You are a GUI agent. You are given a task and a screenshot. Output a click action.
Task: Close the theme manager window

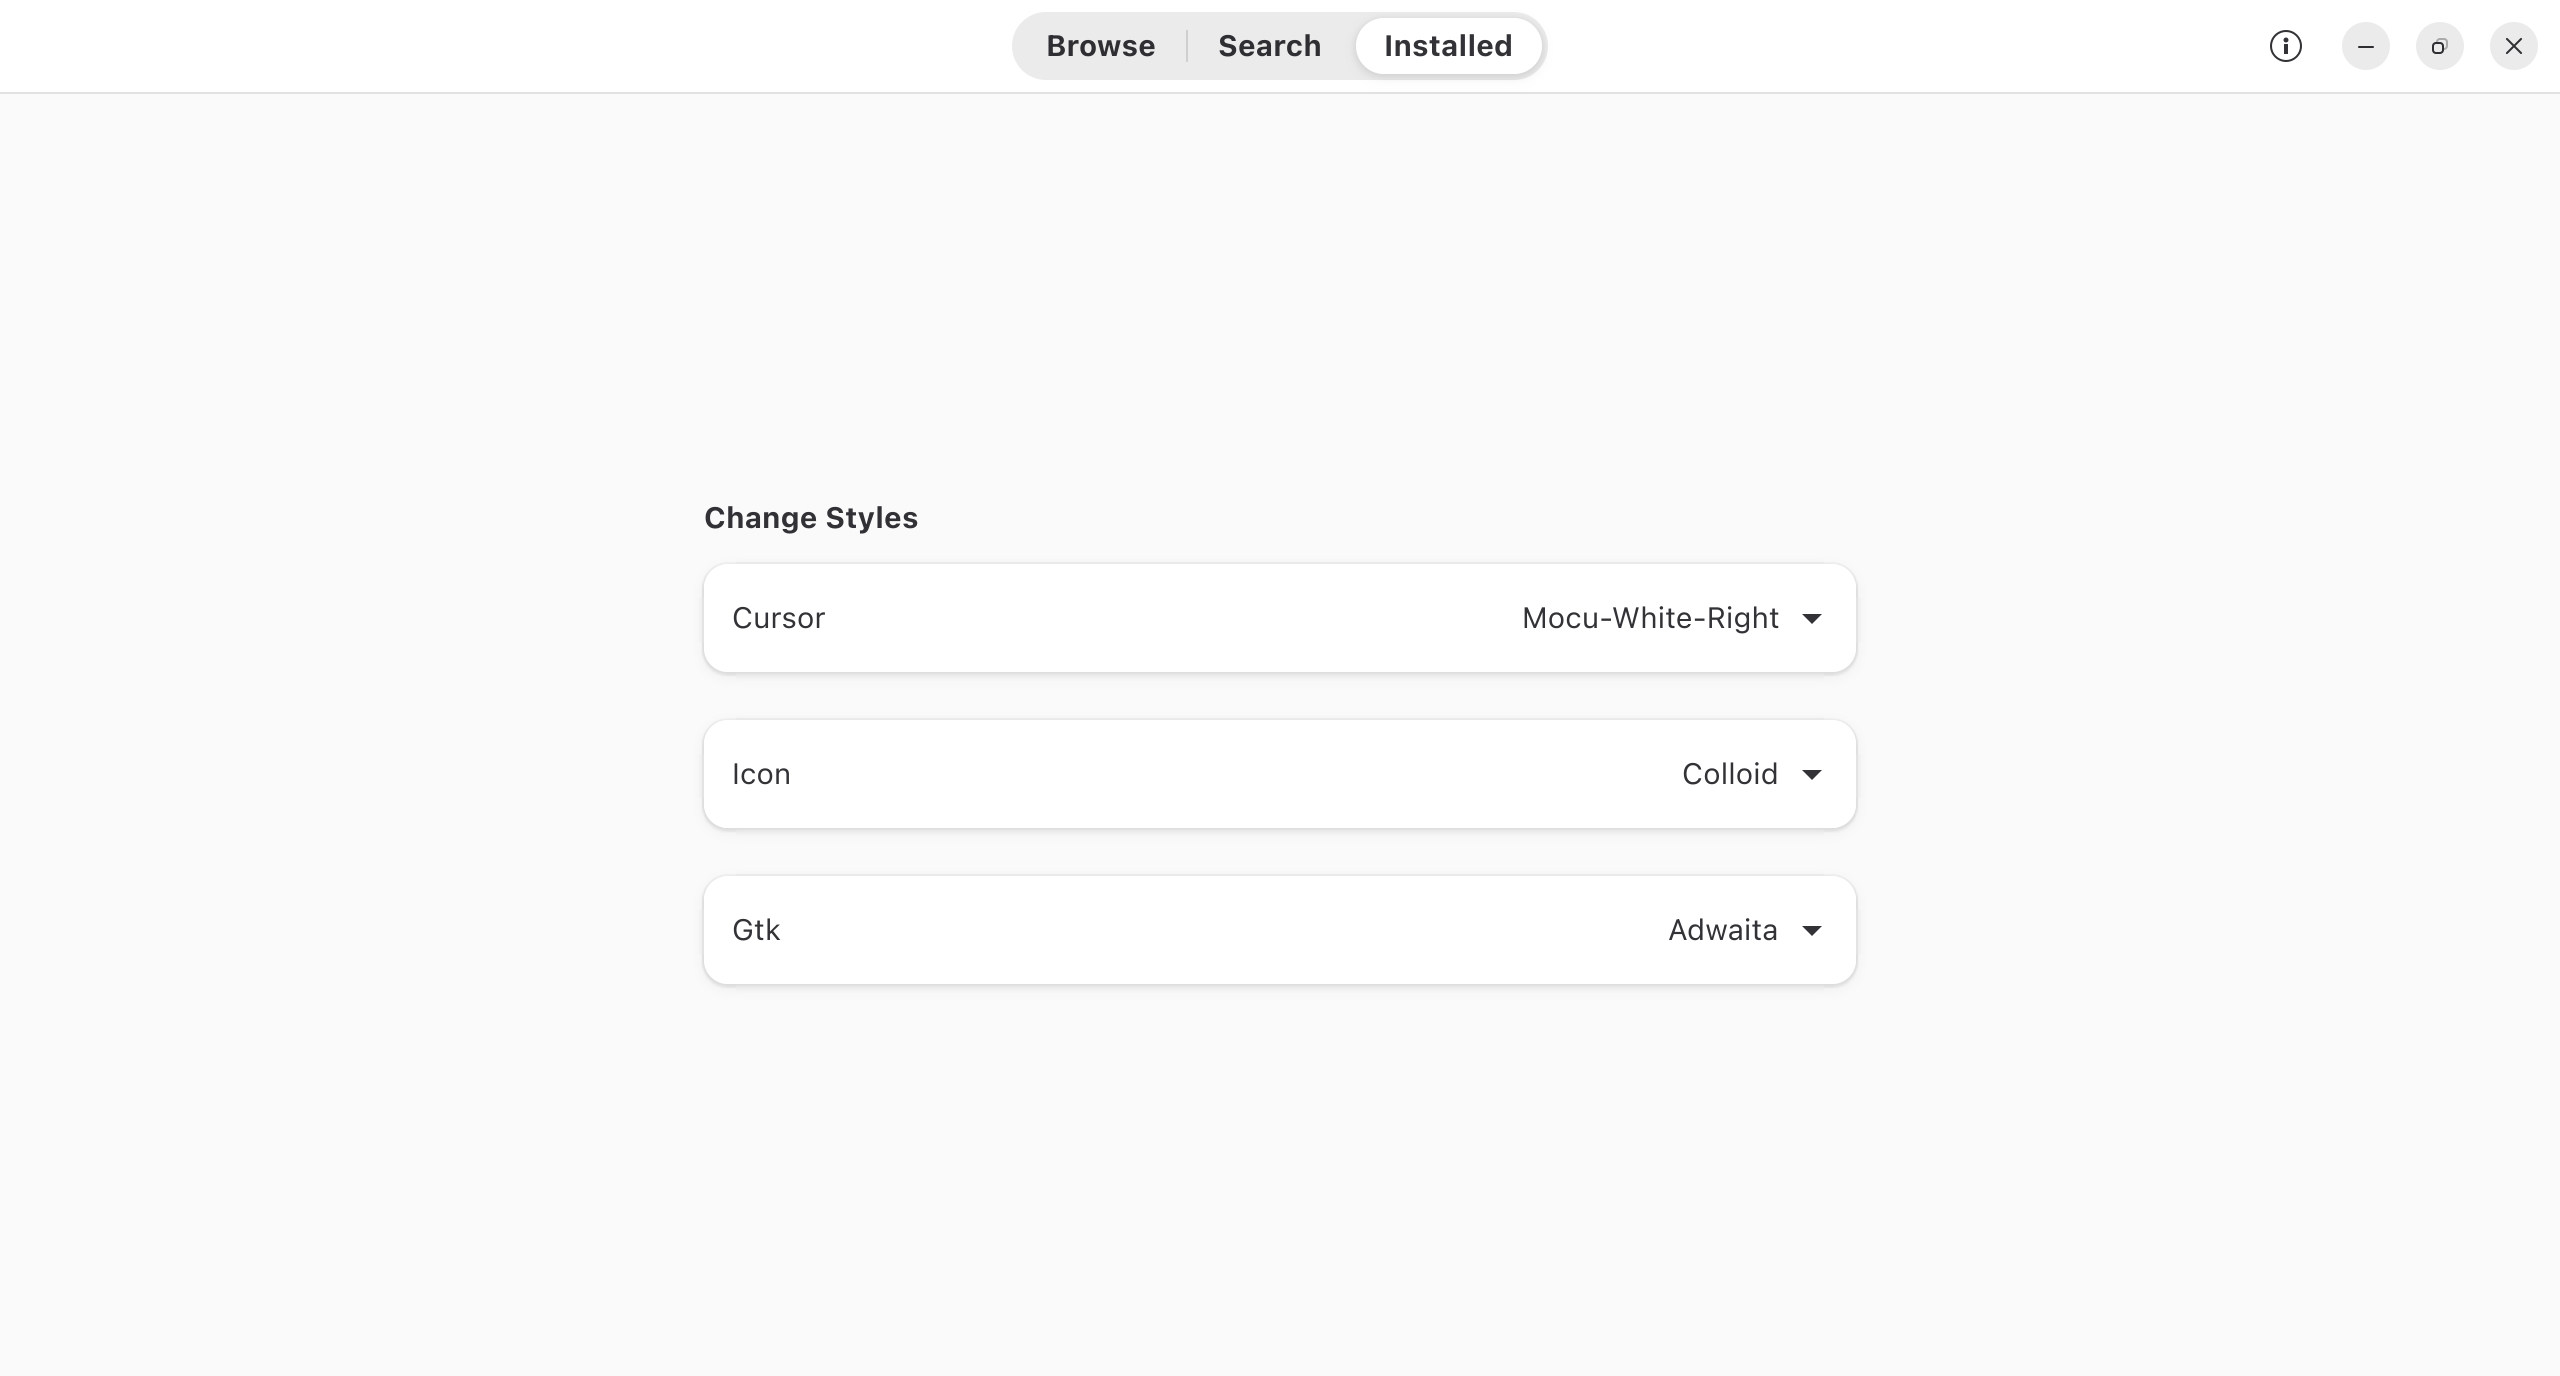point(2513,46)
